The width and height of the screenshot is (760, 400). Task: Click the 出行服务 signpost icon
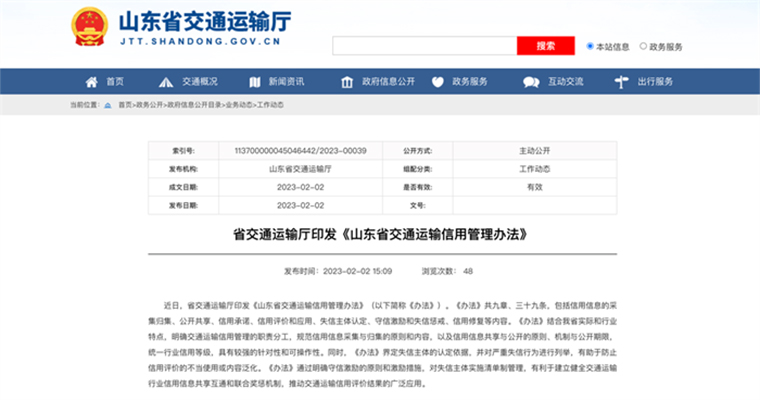(622, 82)
